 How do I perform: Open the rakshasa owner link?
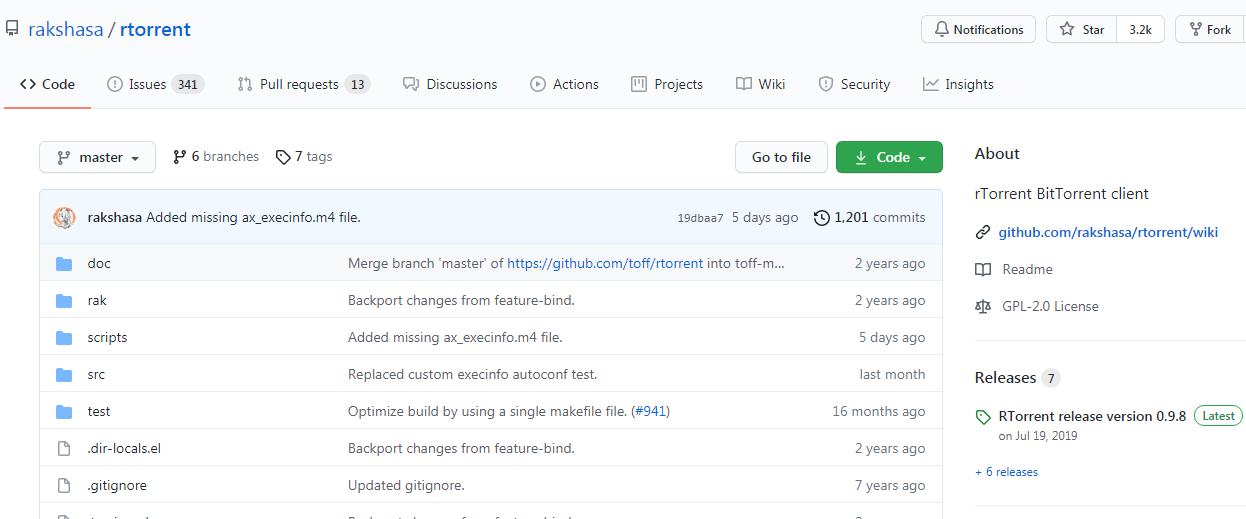pyautogui.click(x=65, y=29)
